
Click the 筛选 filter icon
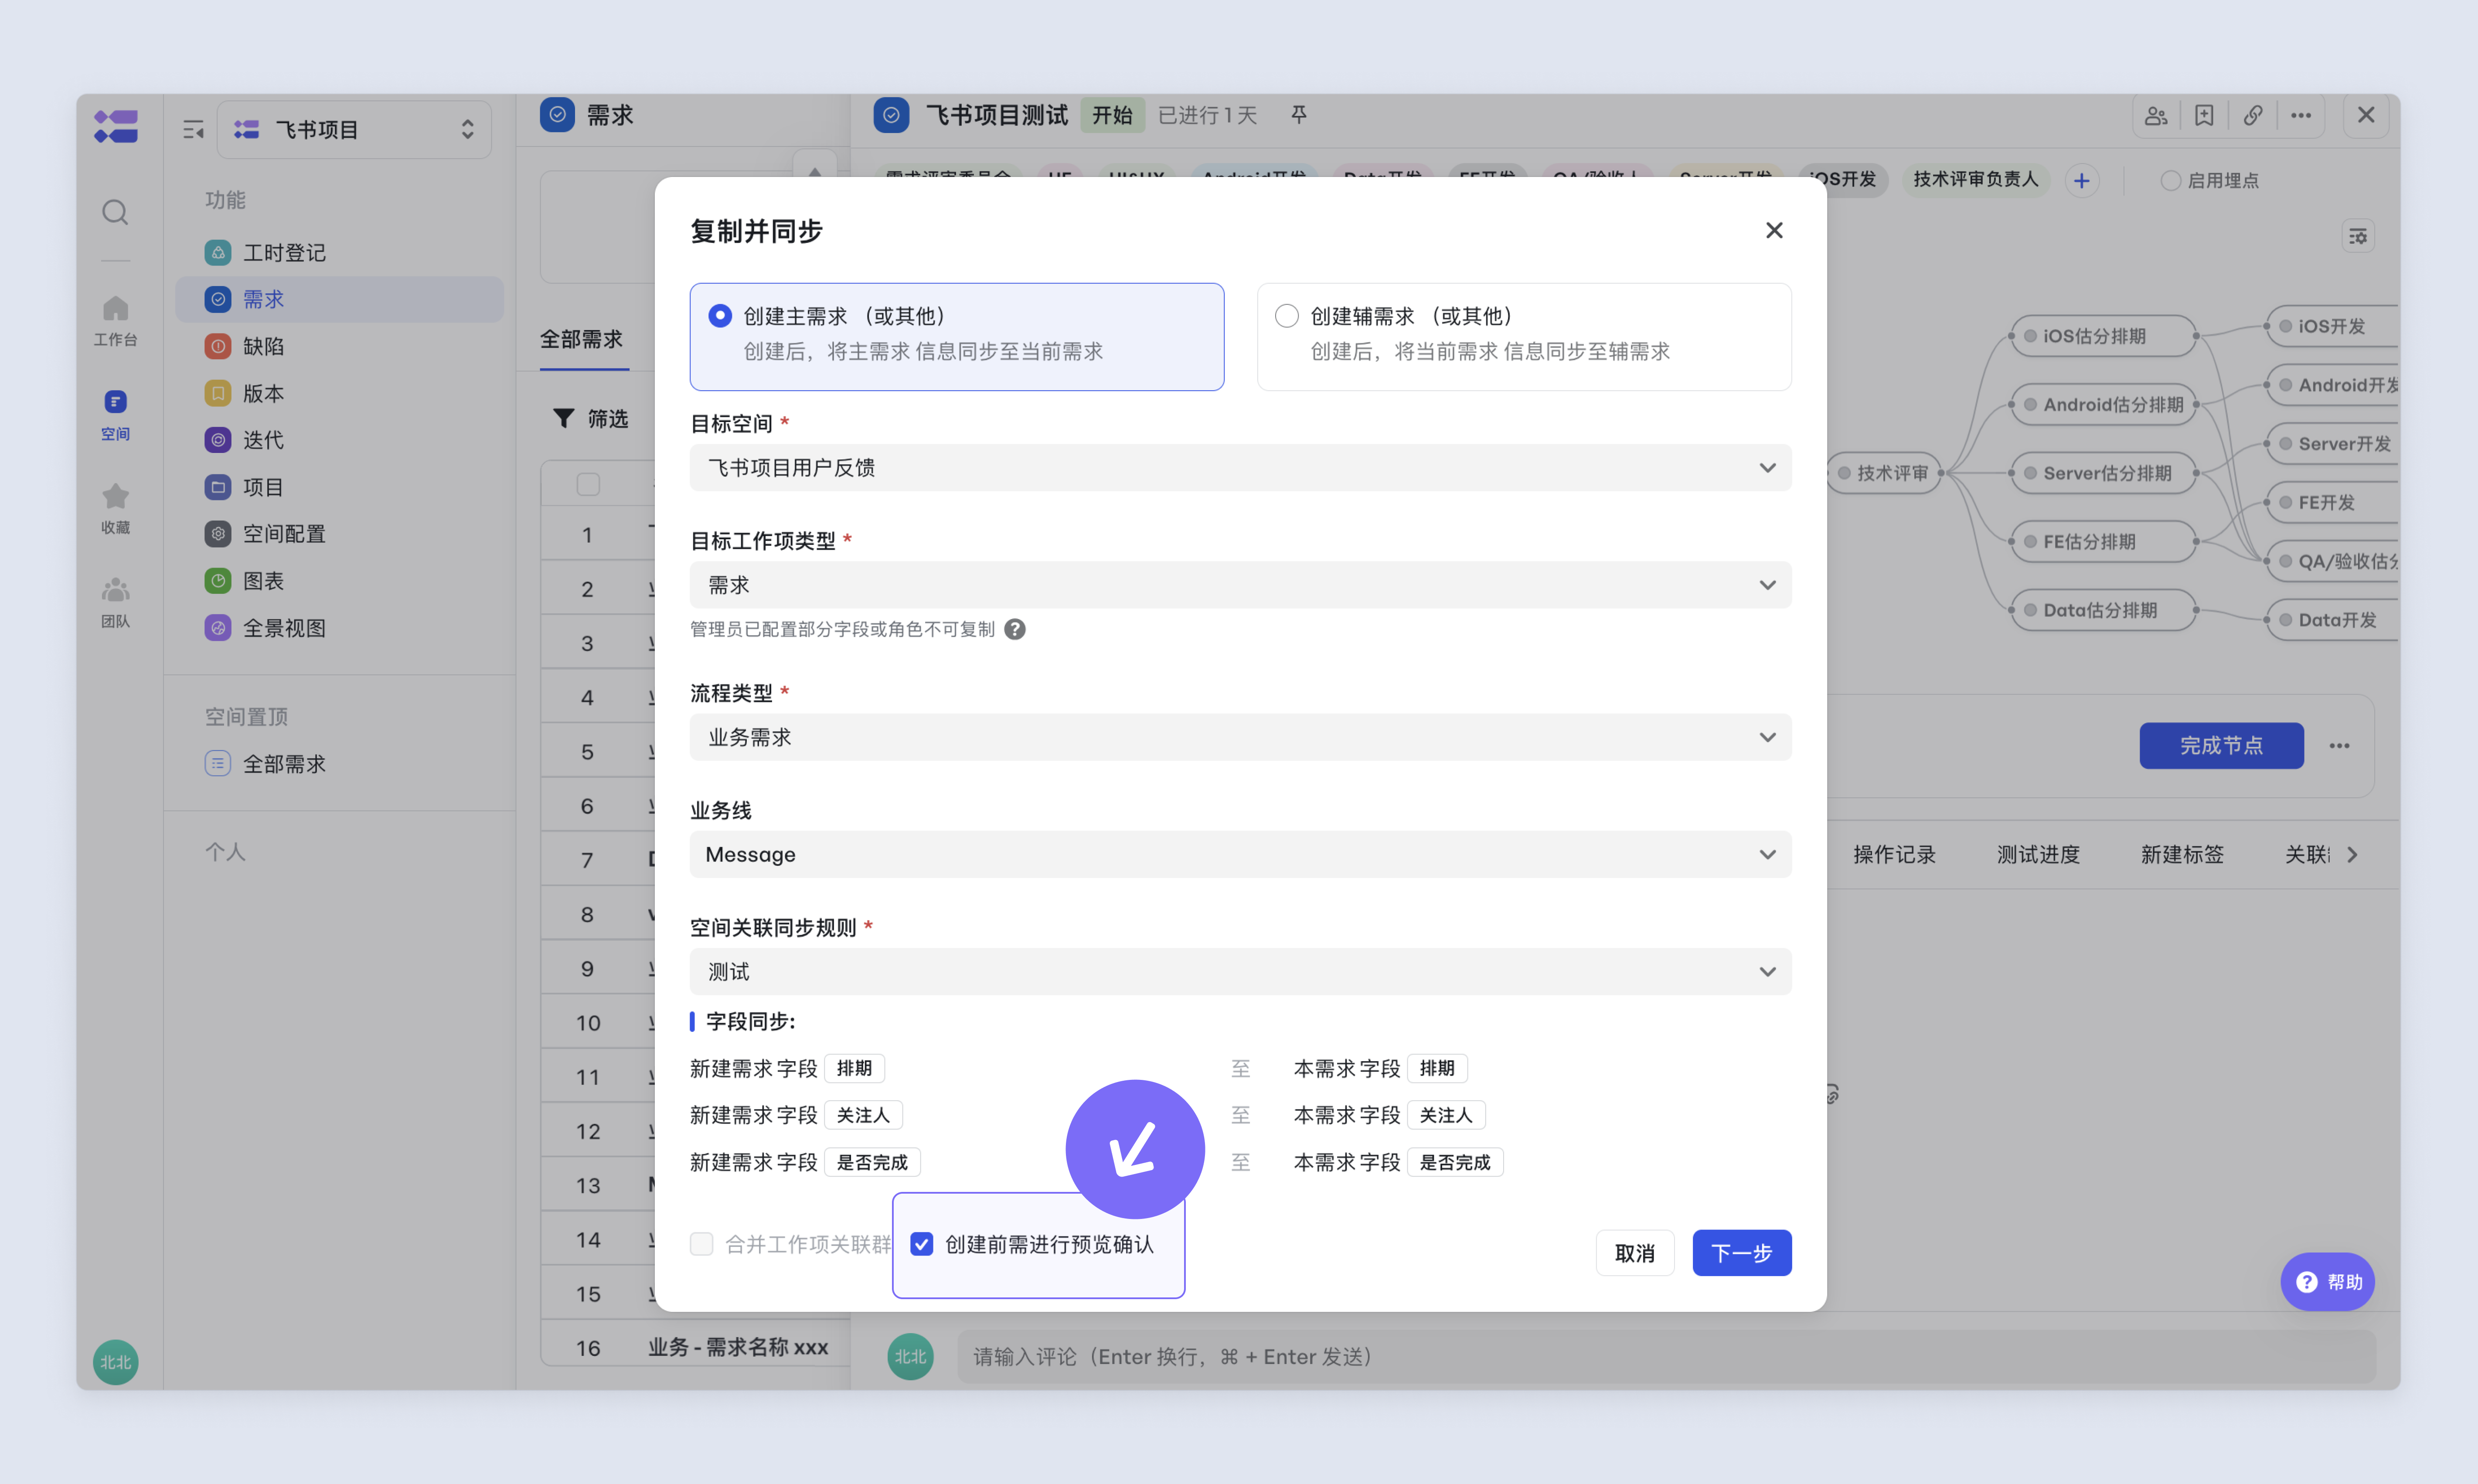(x=564, y=418)
